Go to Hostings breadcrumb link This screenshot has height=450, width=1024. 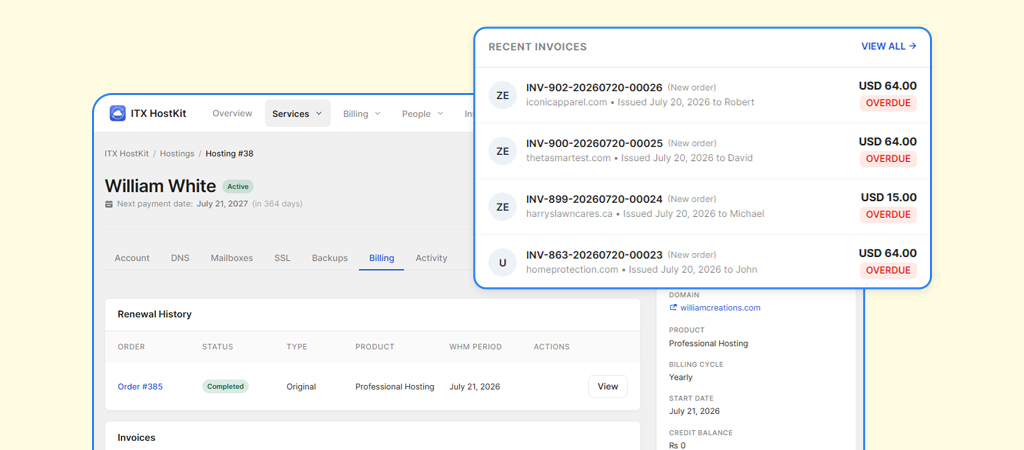[x=177, y=153]
